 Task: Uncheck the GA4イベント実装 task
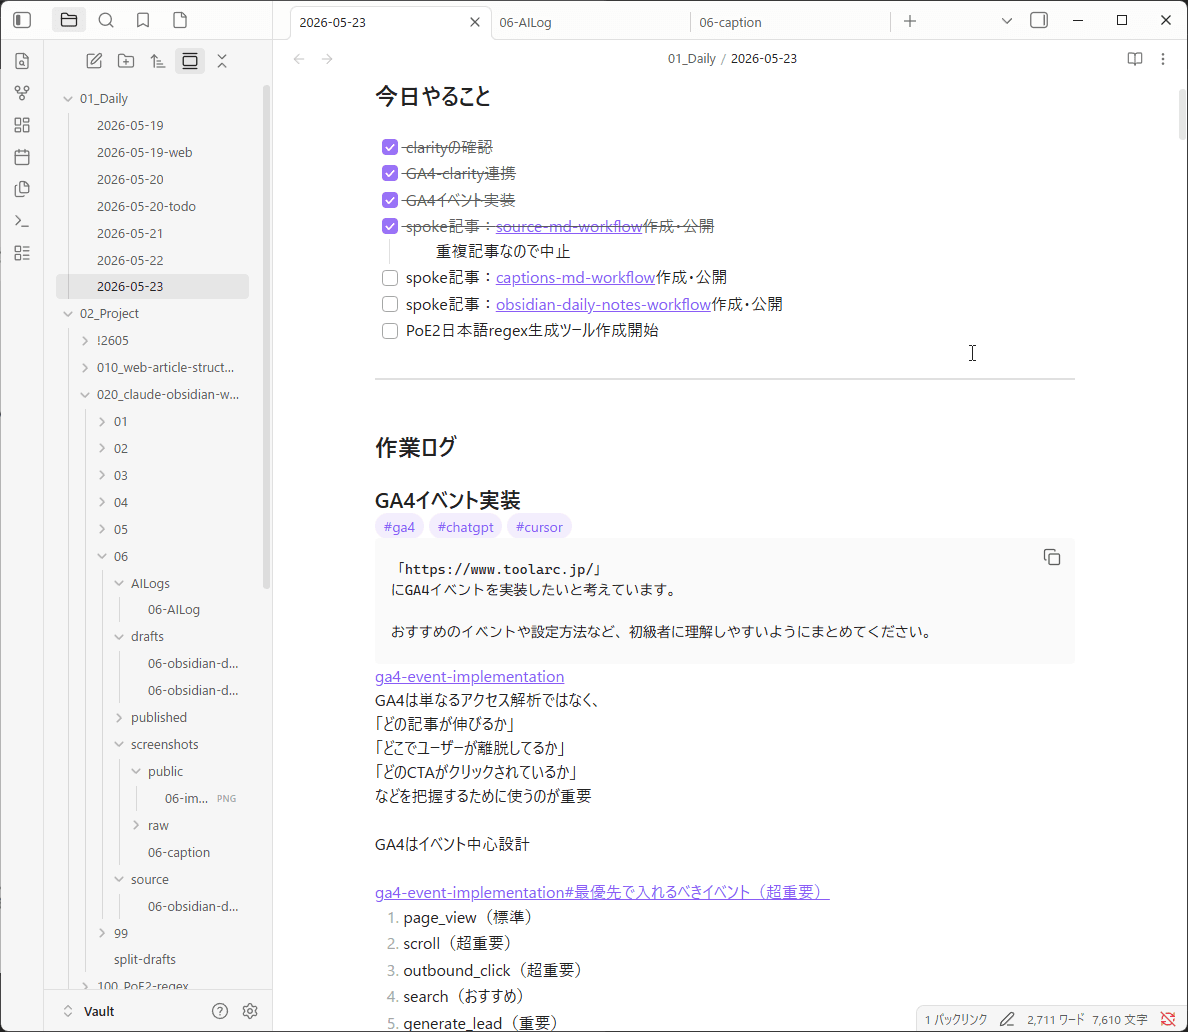[x=389, y=200]
